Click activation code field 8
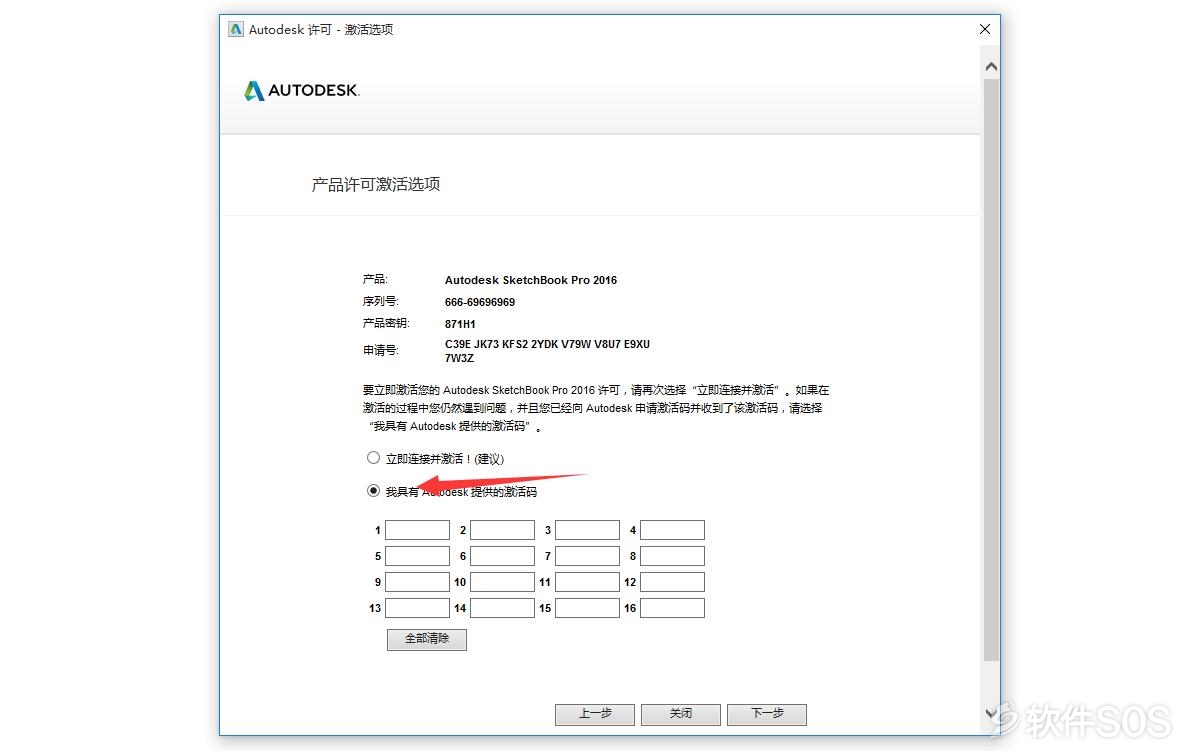The height and width of the screenshot is (751, 1188). tap(672, 555)
